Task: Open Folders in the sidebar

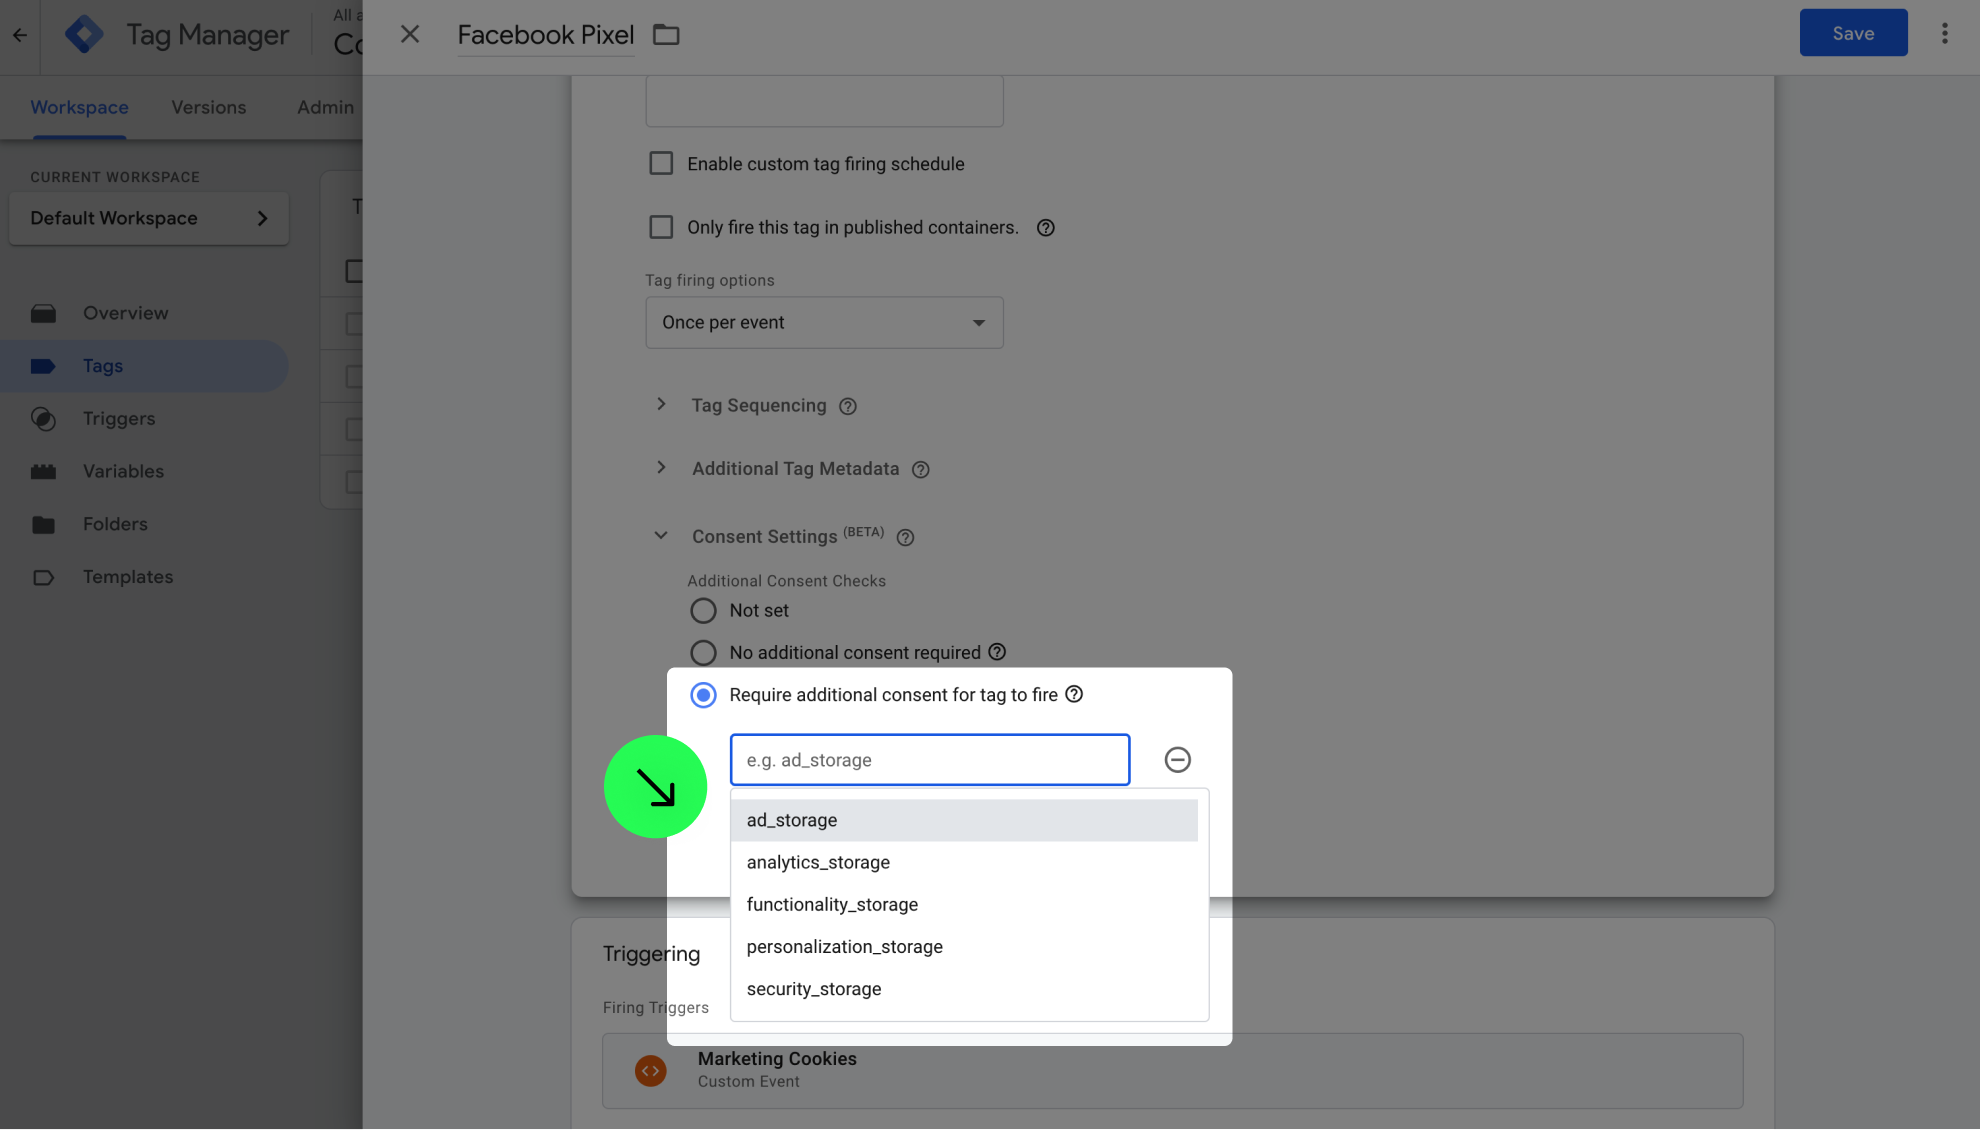Action: (x=115, y=524)
